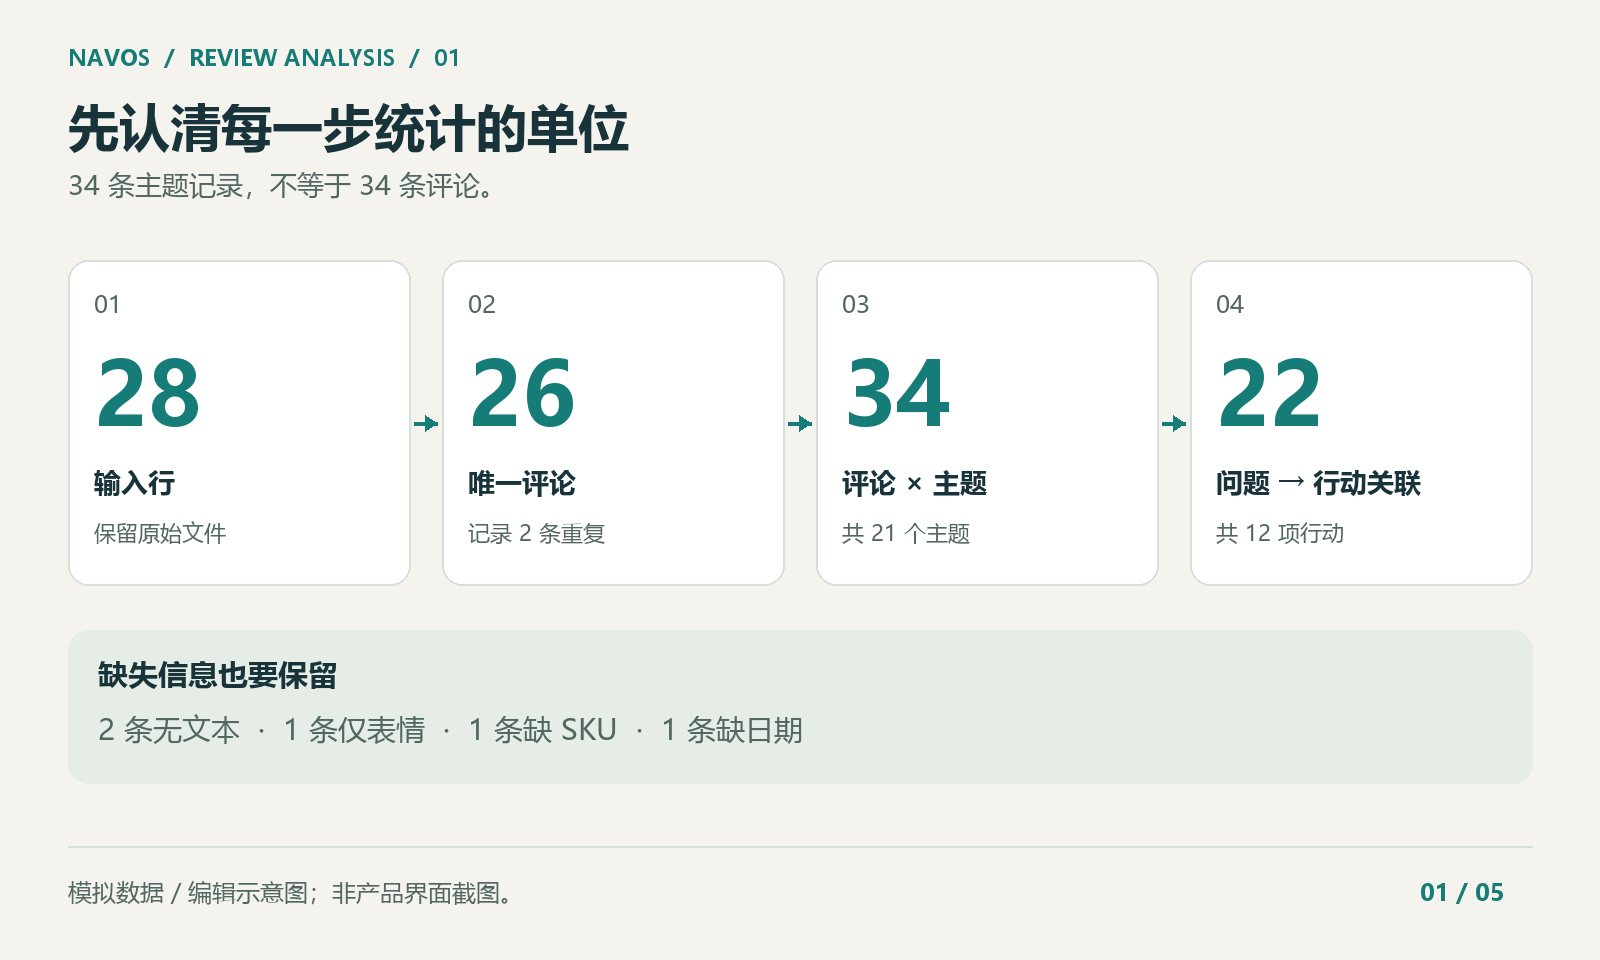The height and width of the screenshot is (960, 1600).
Task: Click the arrow between cards 01 and 02
Action: click(x=426, y=424)
